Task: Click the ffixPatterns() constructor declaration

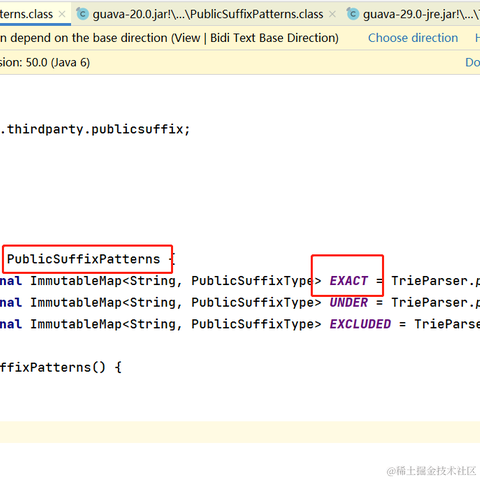Action: pos(60,367)
